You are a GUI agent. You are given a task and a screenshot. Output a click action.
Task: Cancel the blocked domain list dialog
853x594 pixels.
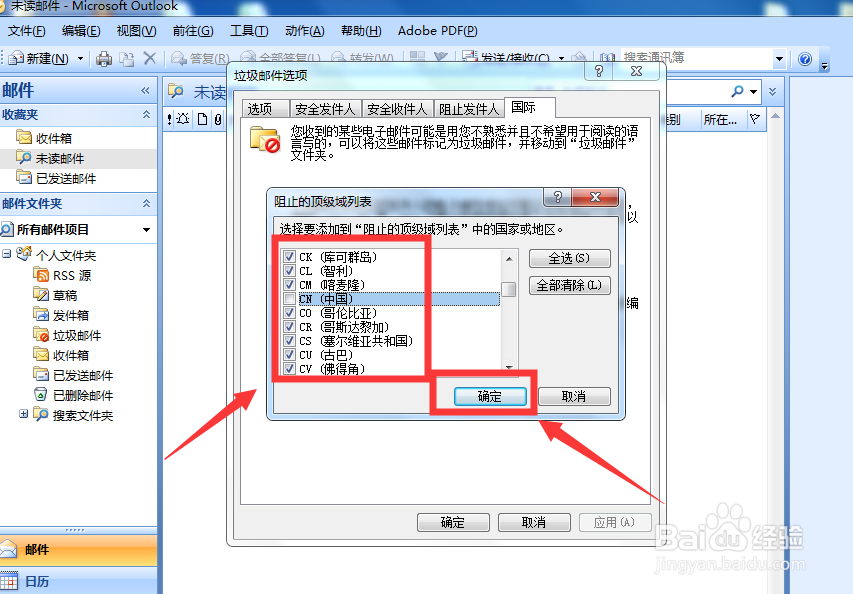pos(574,397)
